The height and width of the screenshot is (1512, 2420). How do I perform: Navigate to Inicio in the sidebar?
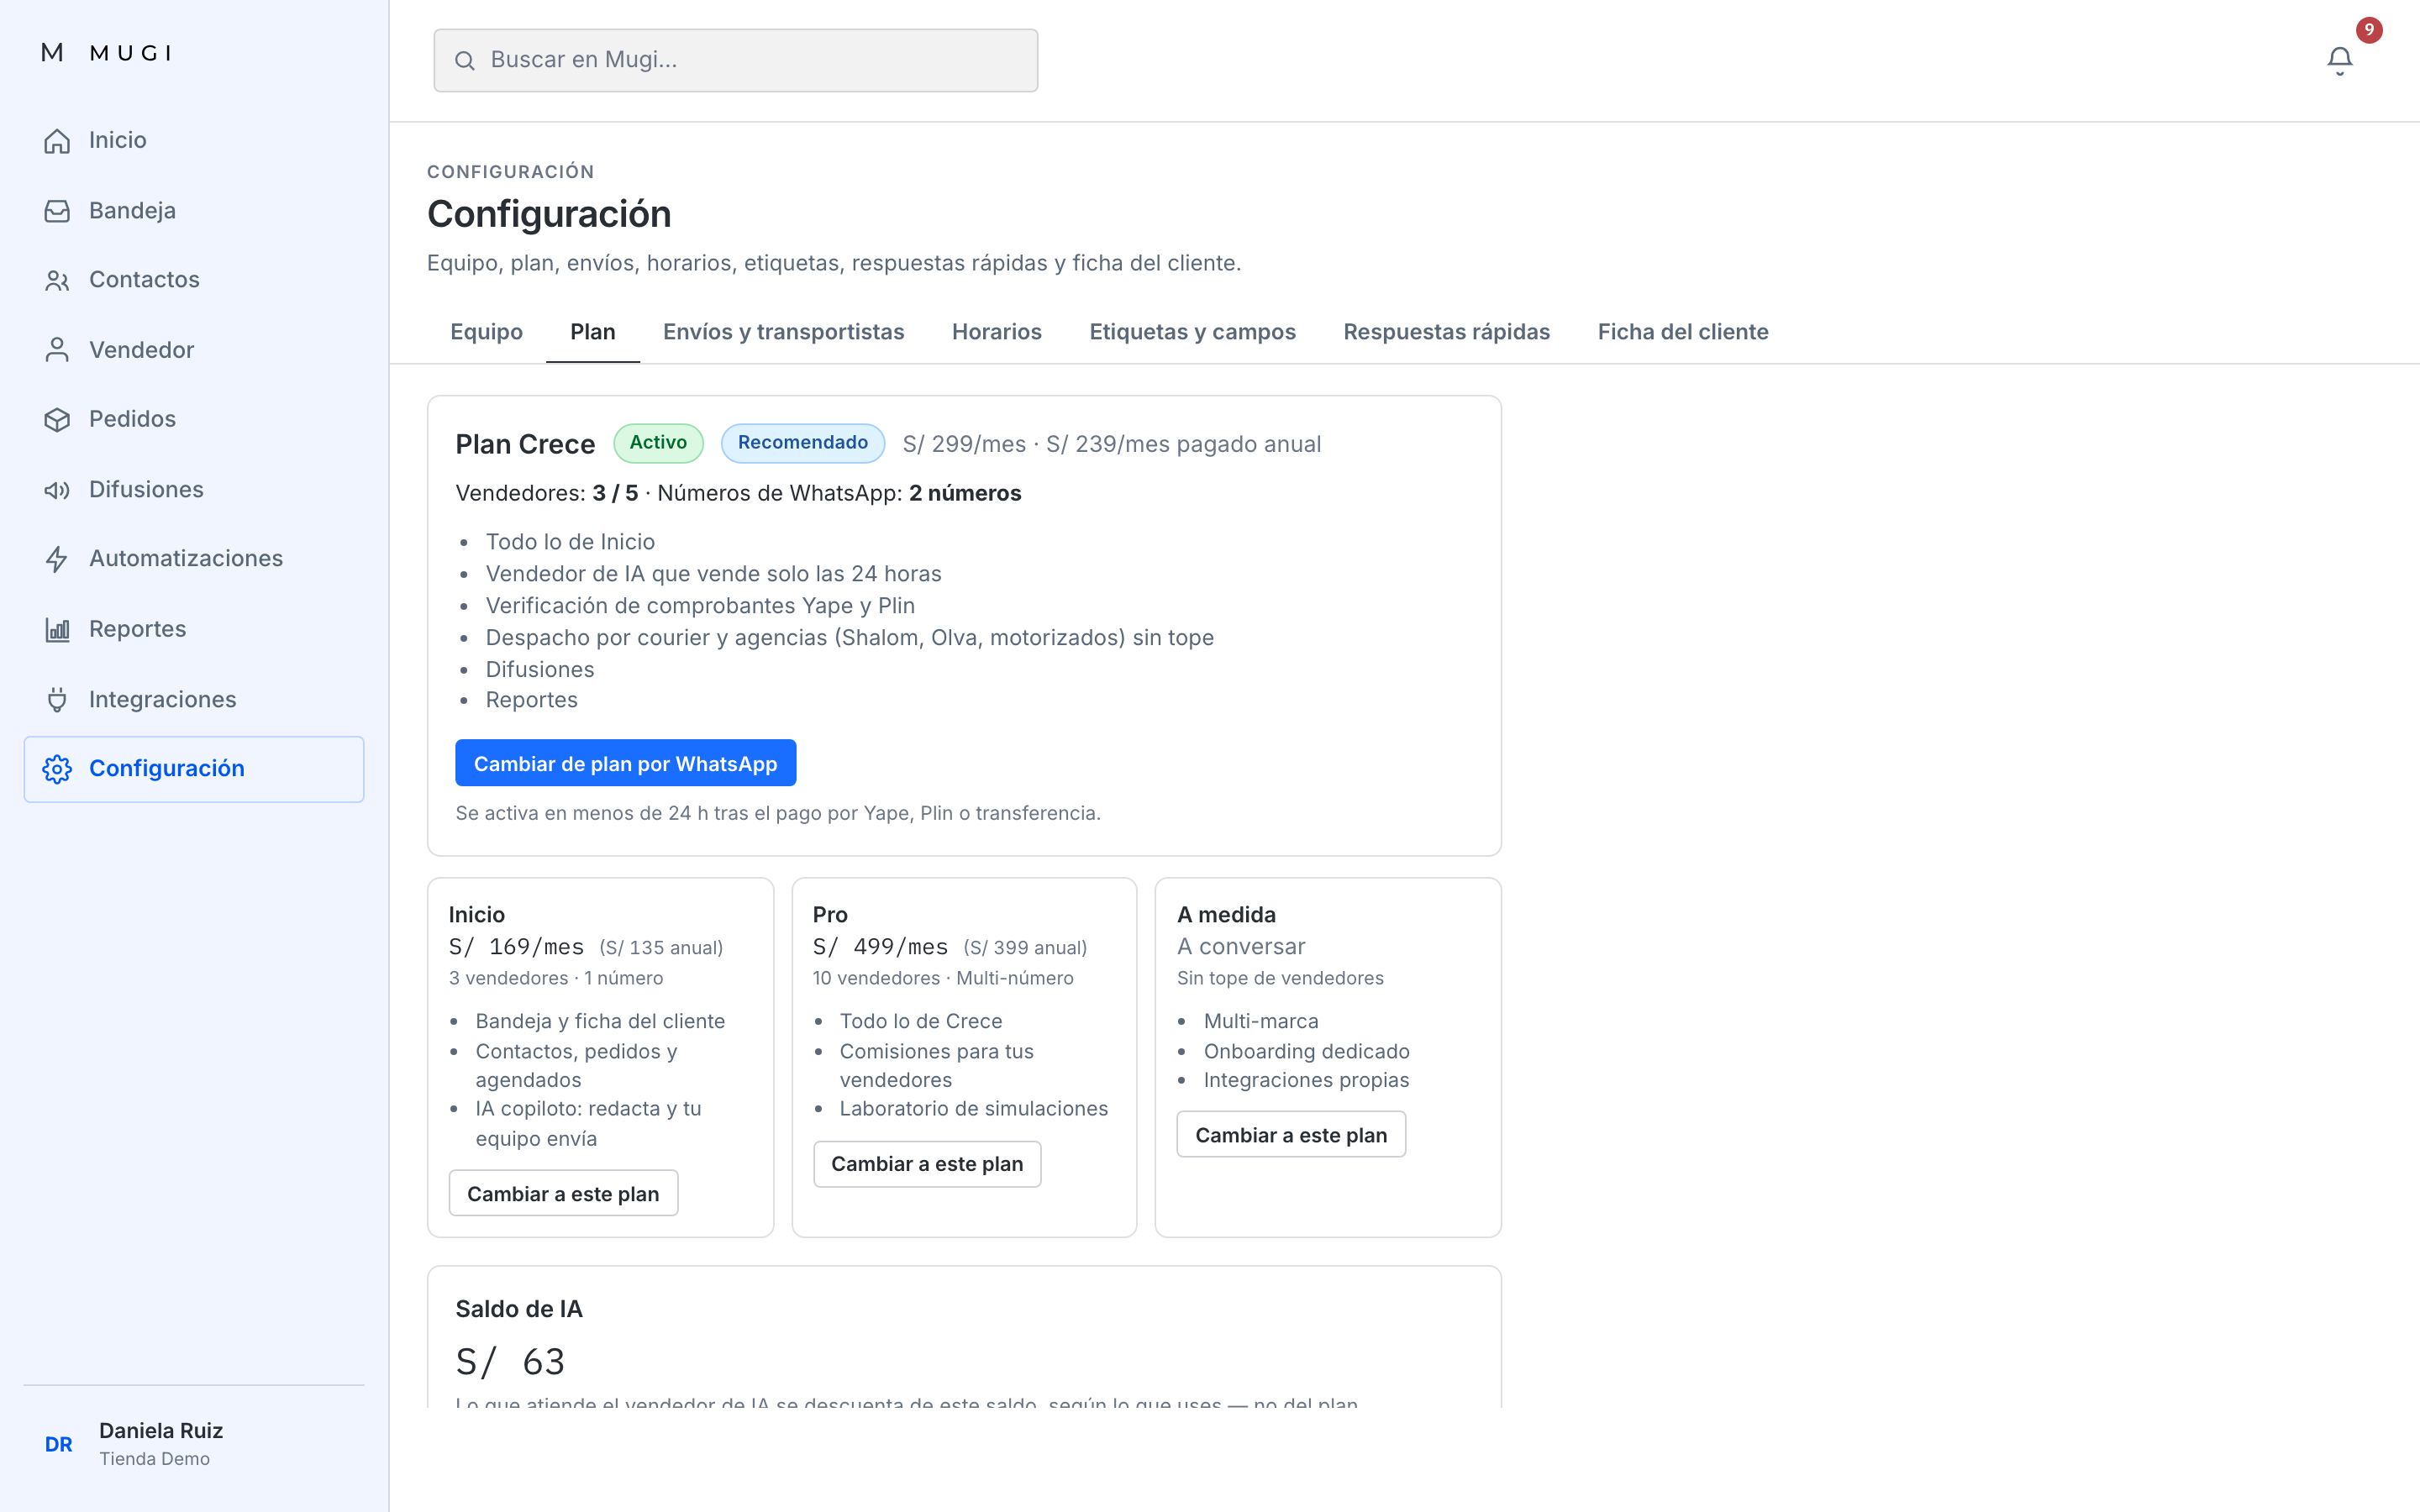click(x=194, y=141)
